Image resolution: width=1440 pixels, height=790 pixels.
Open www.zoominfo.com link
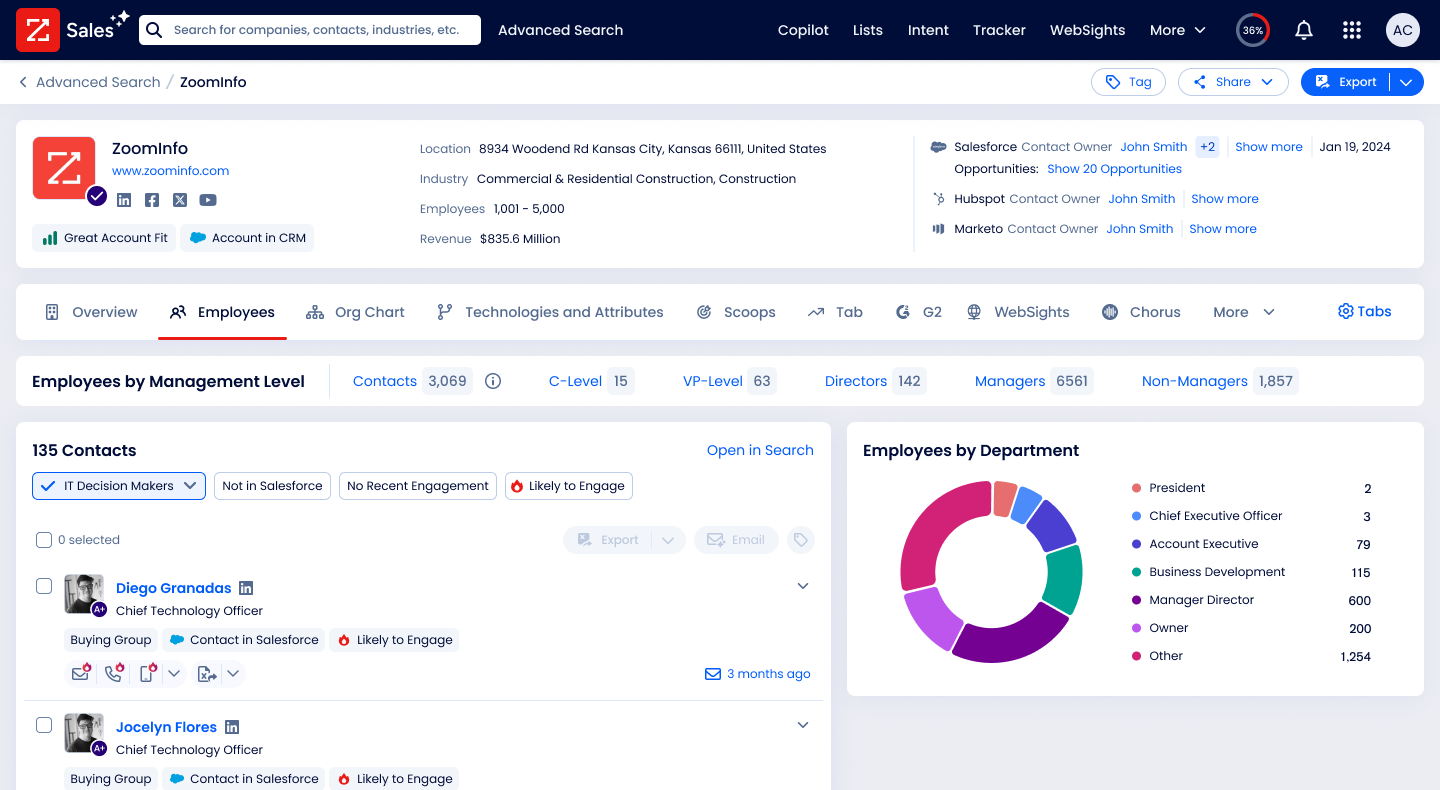[x=171, y=171]
